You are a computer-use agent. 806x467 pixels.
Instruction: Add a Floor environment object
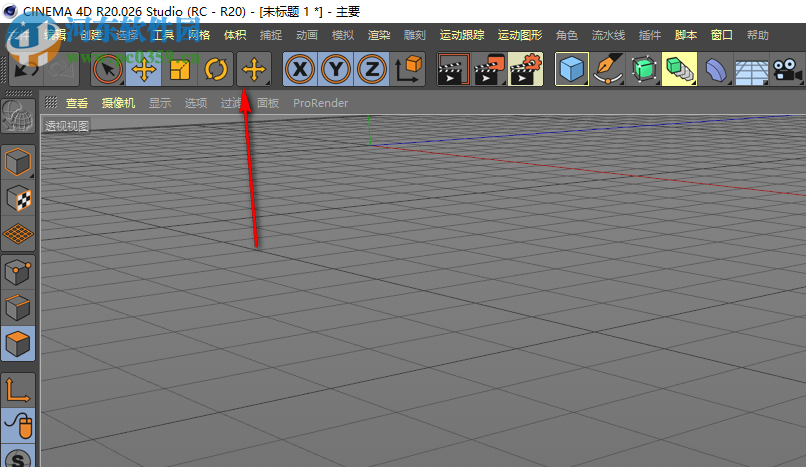[x=752, y=69]
